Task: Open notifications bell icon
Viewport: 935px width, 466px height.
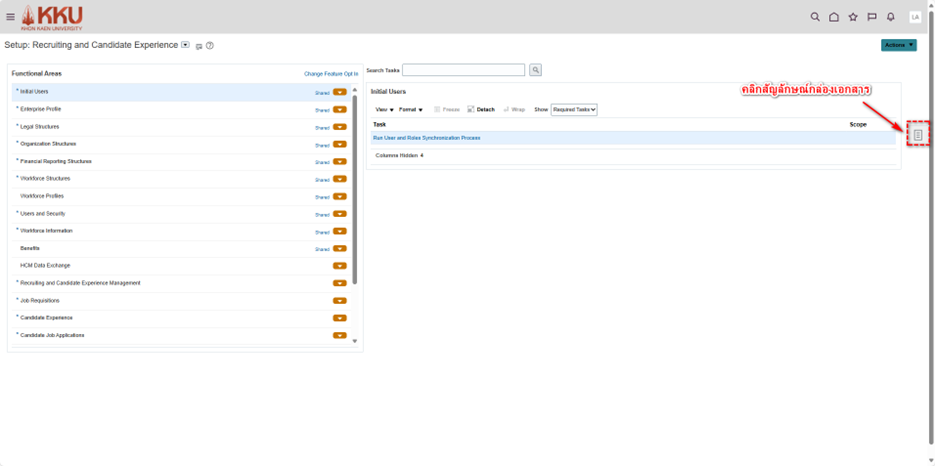Action: click(x=891, y=17)
